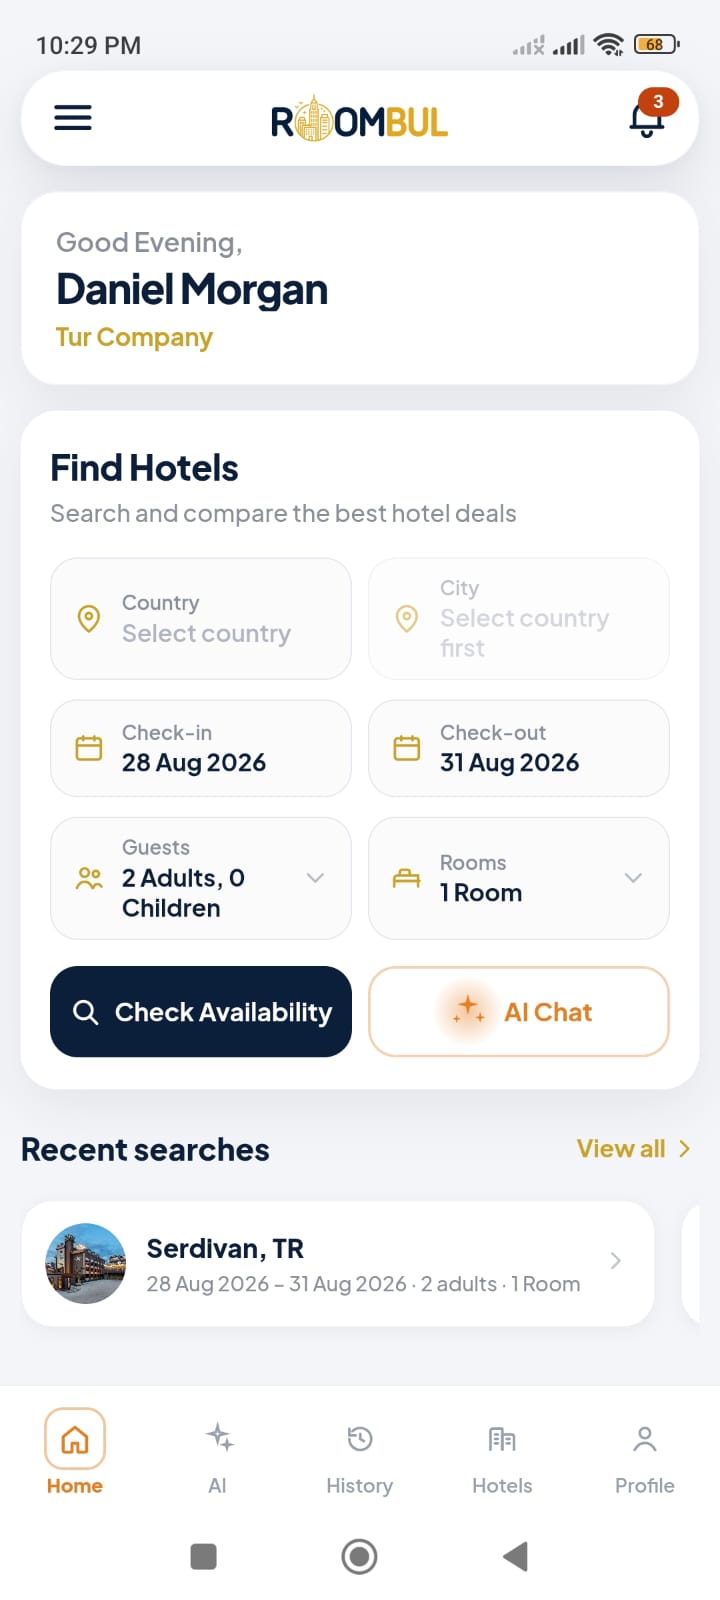The width and height of the screenshot is (720, 1600).
Task: Launch the AI Chat button
Action: tap(519, 1012)
